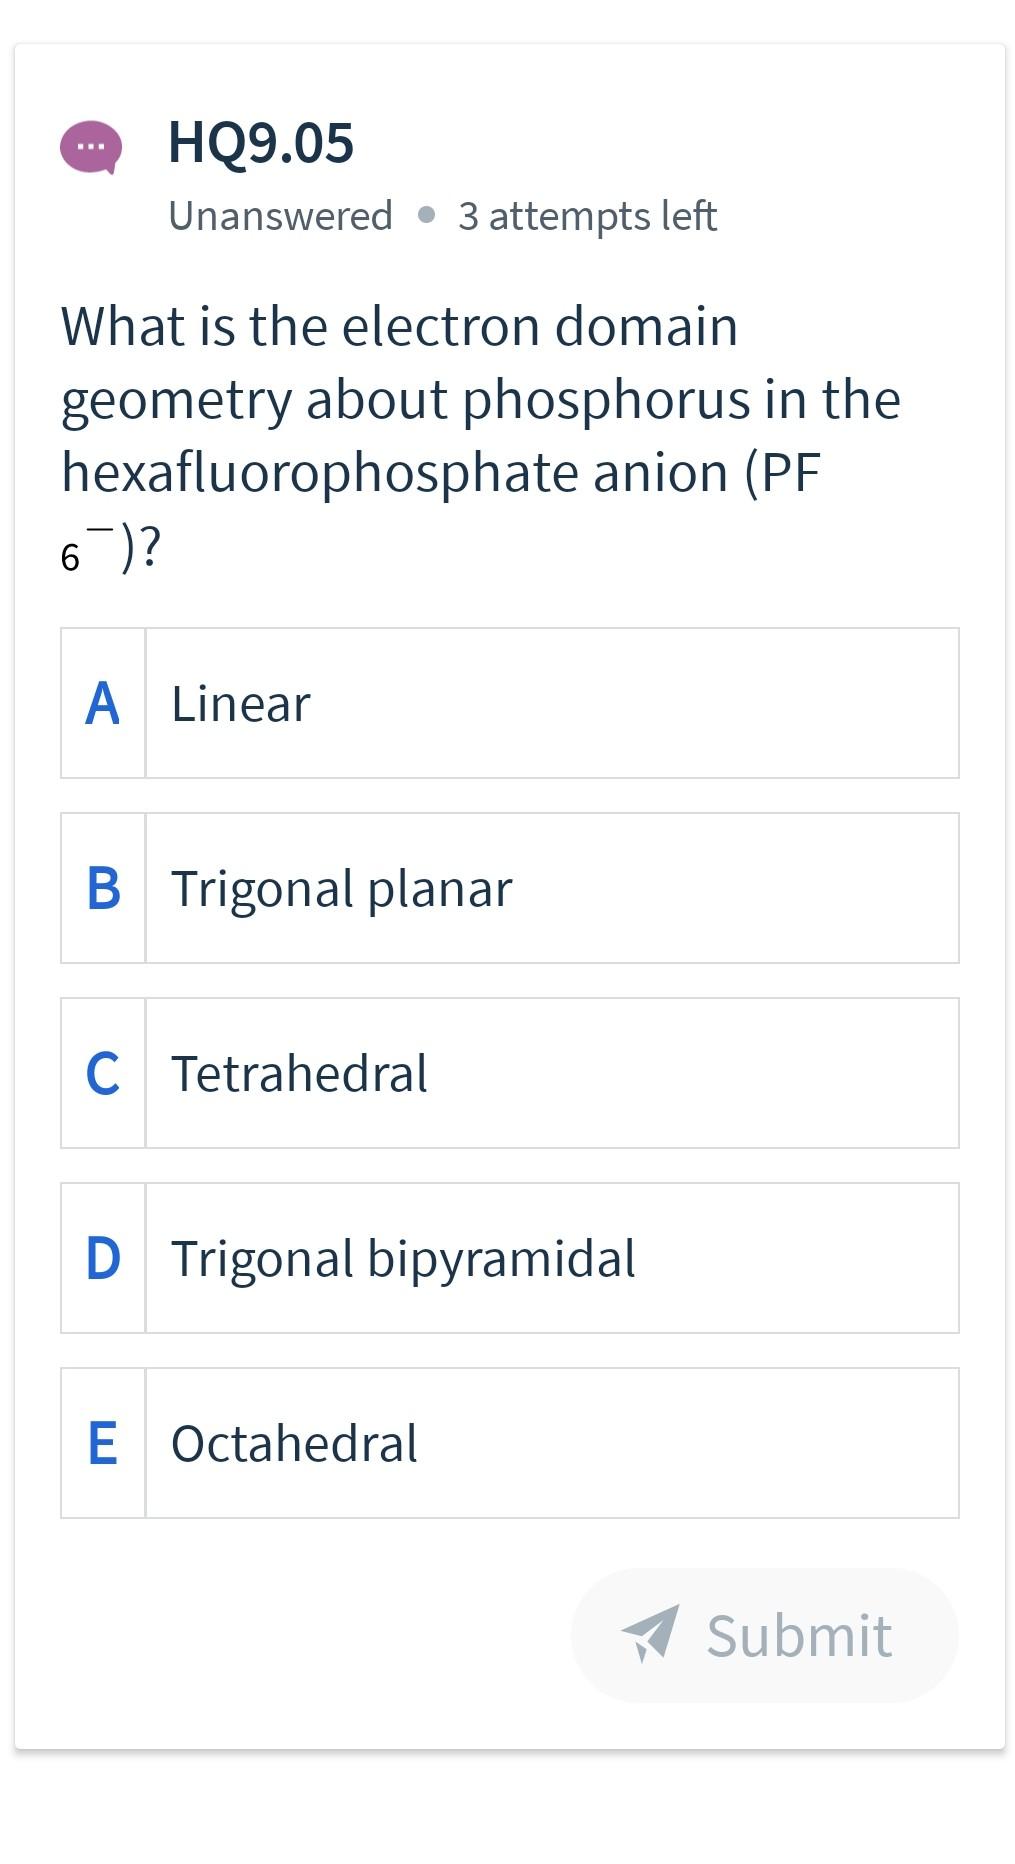Select answer letter B

[x=103, y=888]
